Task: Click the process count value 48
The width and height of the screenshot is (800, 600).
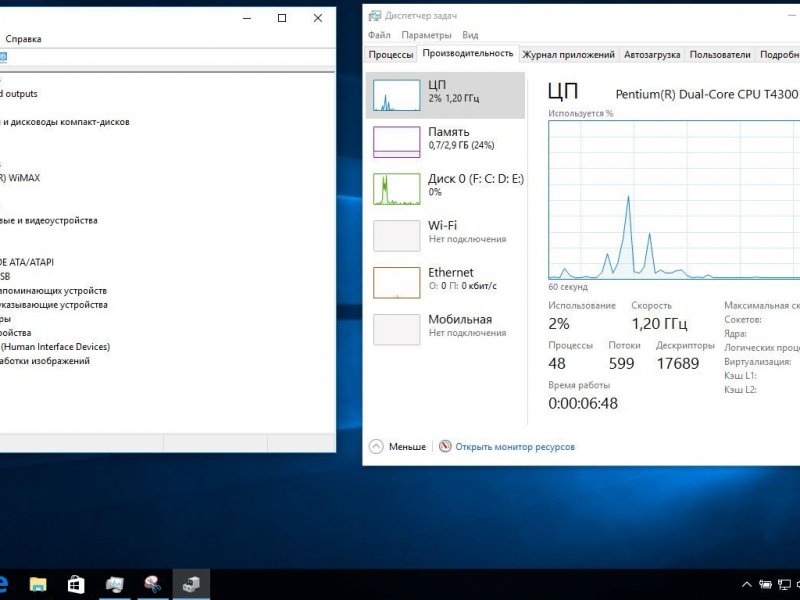Action: 557,363
